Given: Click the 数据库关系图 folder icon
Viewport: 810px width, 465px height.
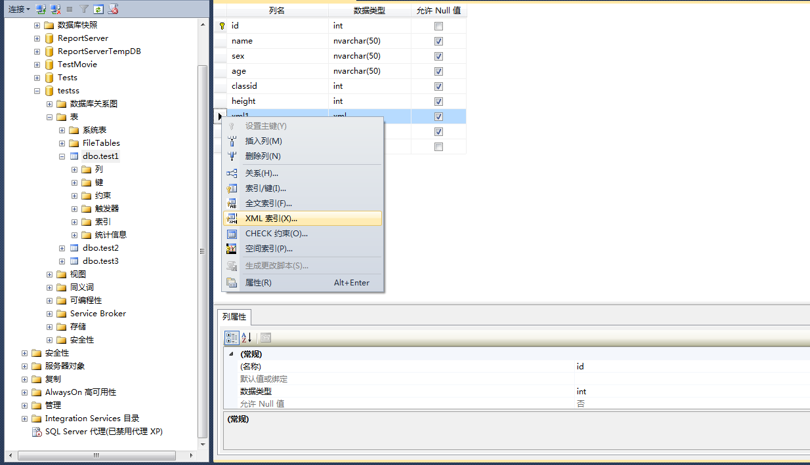Looking at the screenshot, I should pos(61,104).
